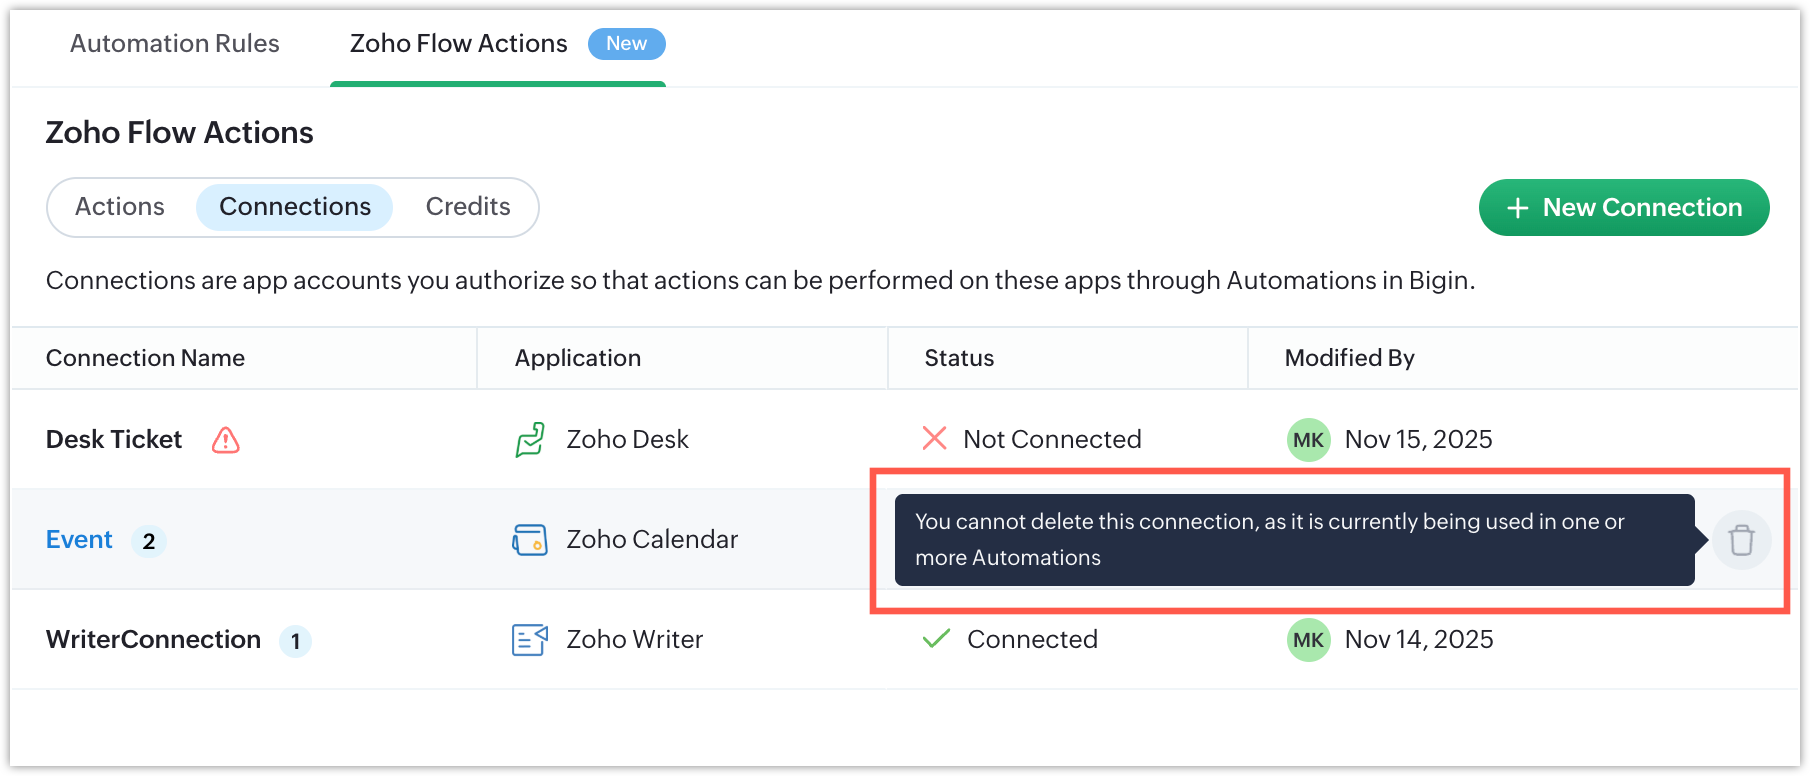The width and height of the screenshot is (1810, 776).
Task: Open the Credits segment
Action: tap(468, 207)
